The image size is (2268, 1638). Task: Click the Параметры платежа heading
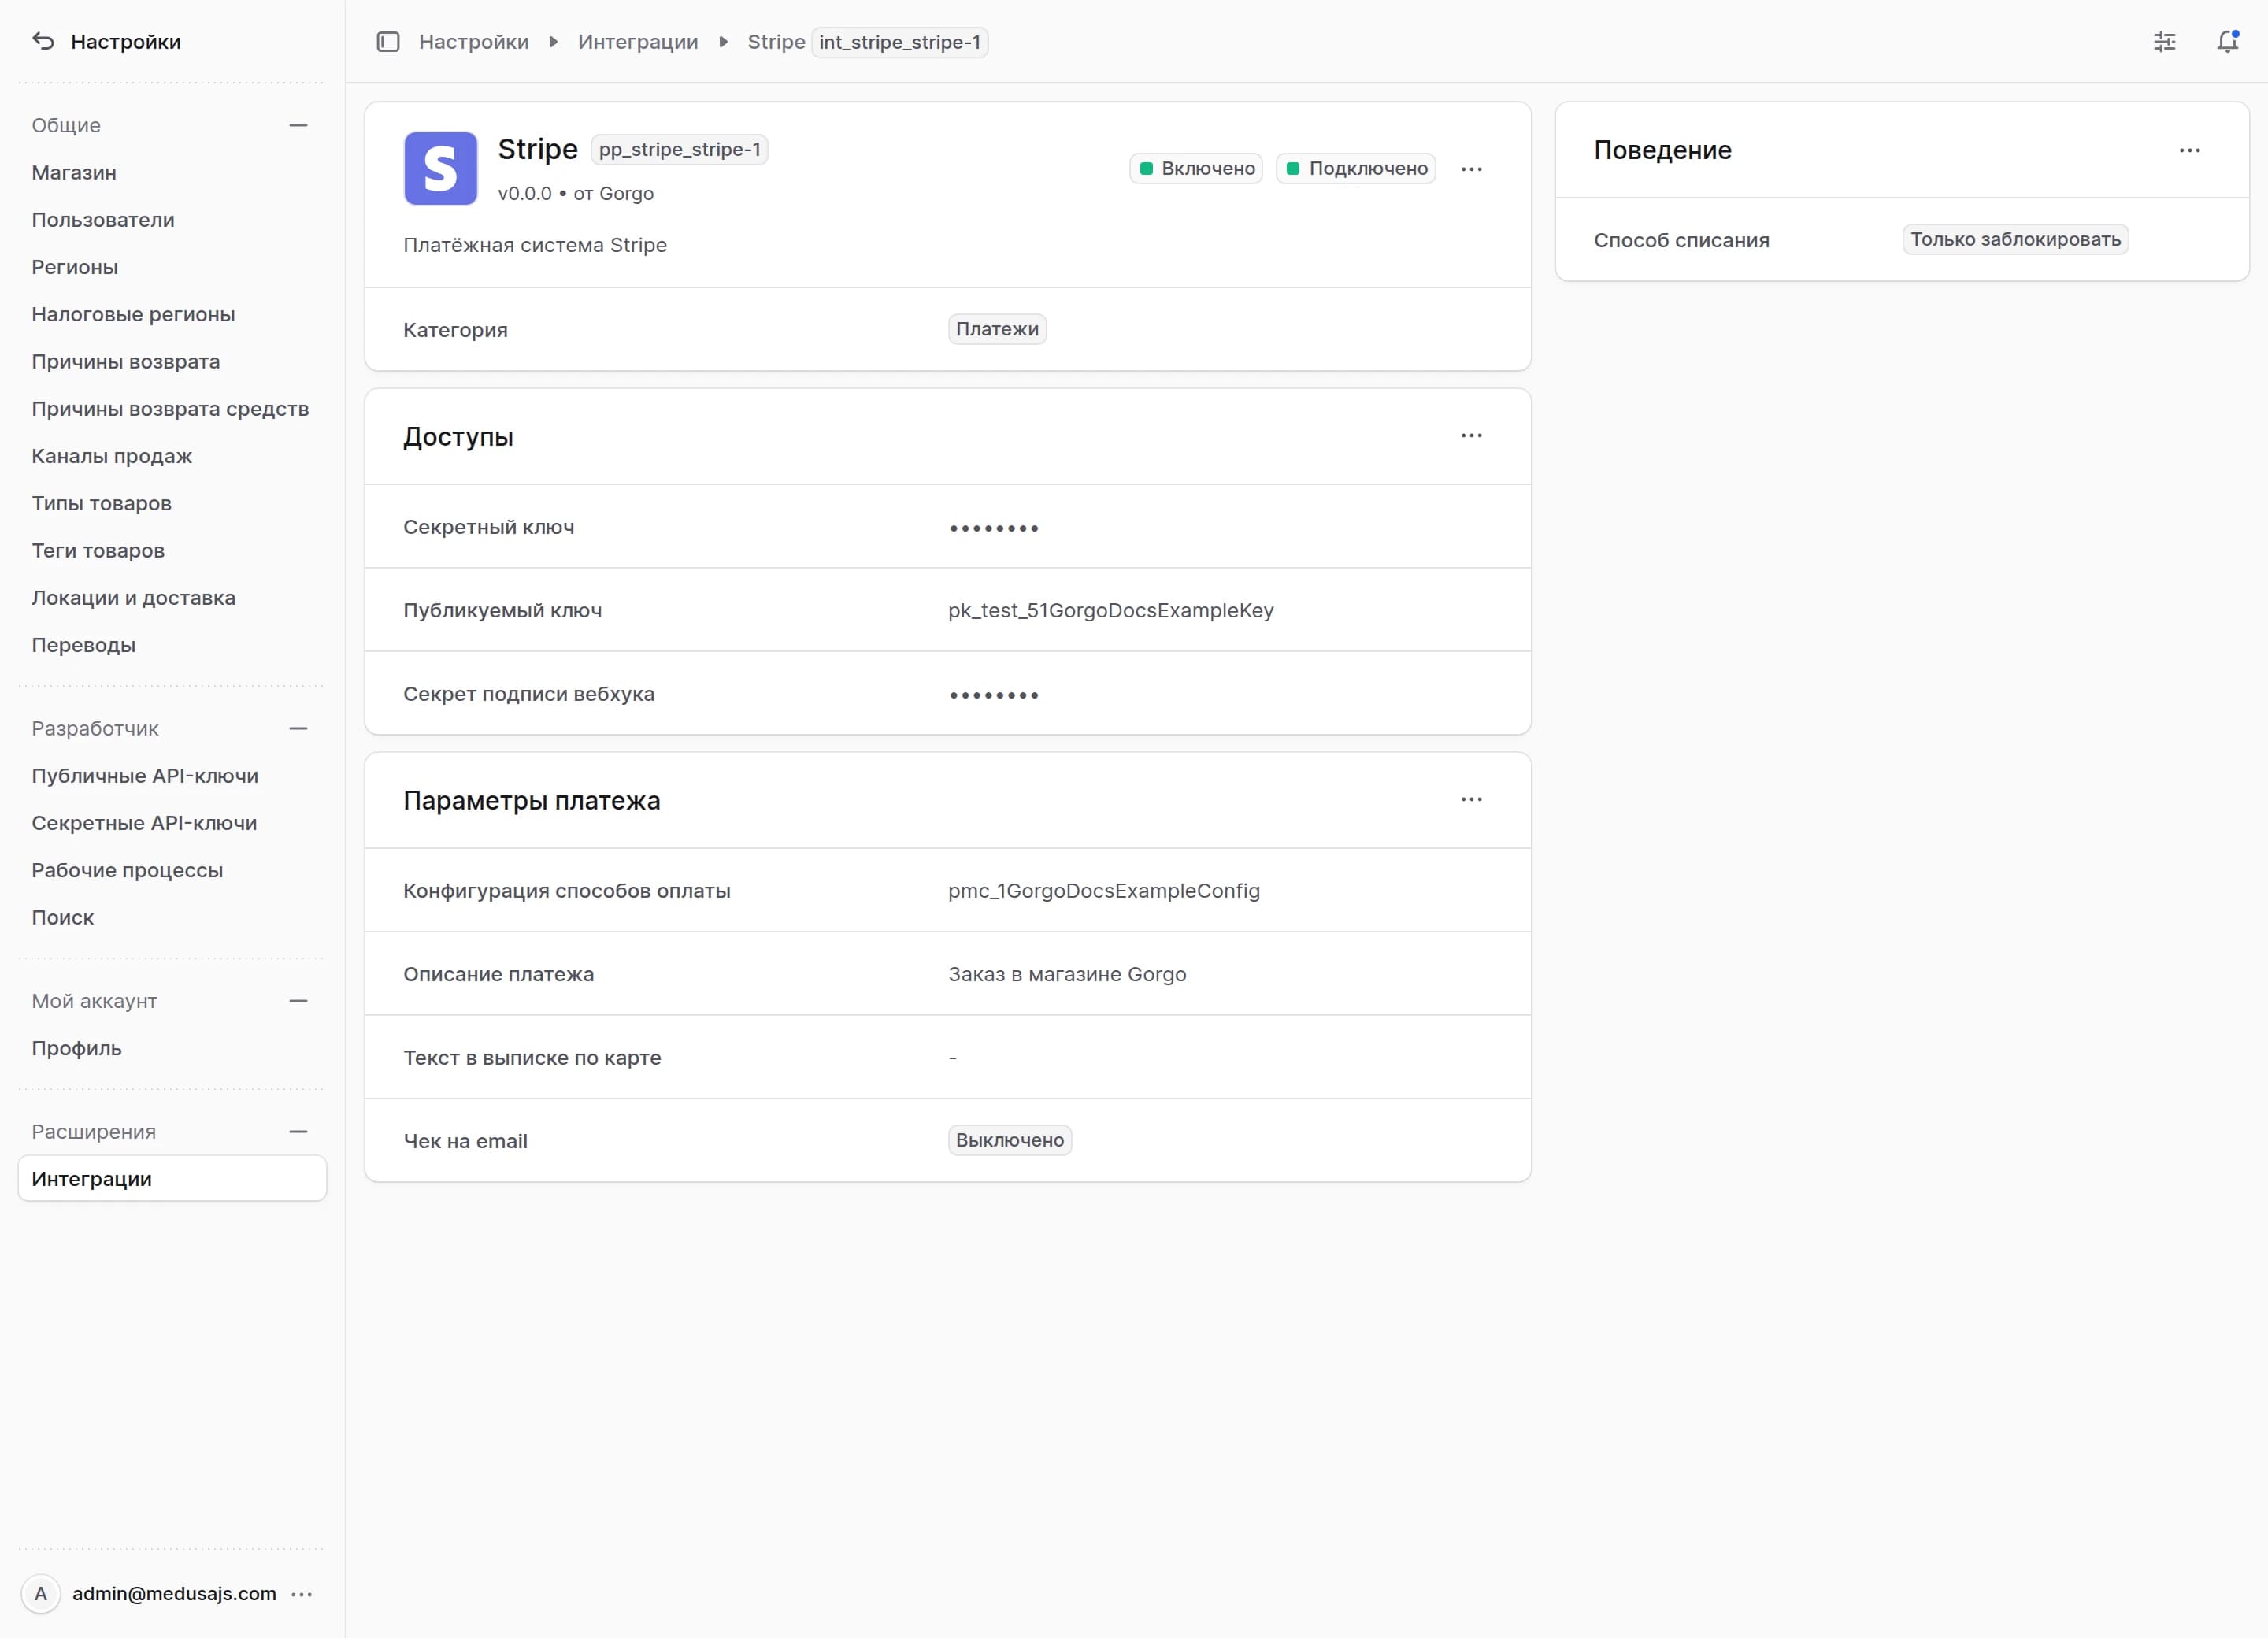pyautogui.click(x=531, y=801)
